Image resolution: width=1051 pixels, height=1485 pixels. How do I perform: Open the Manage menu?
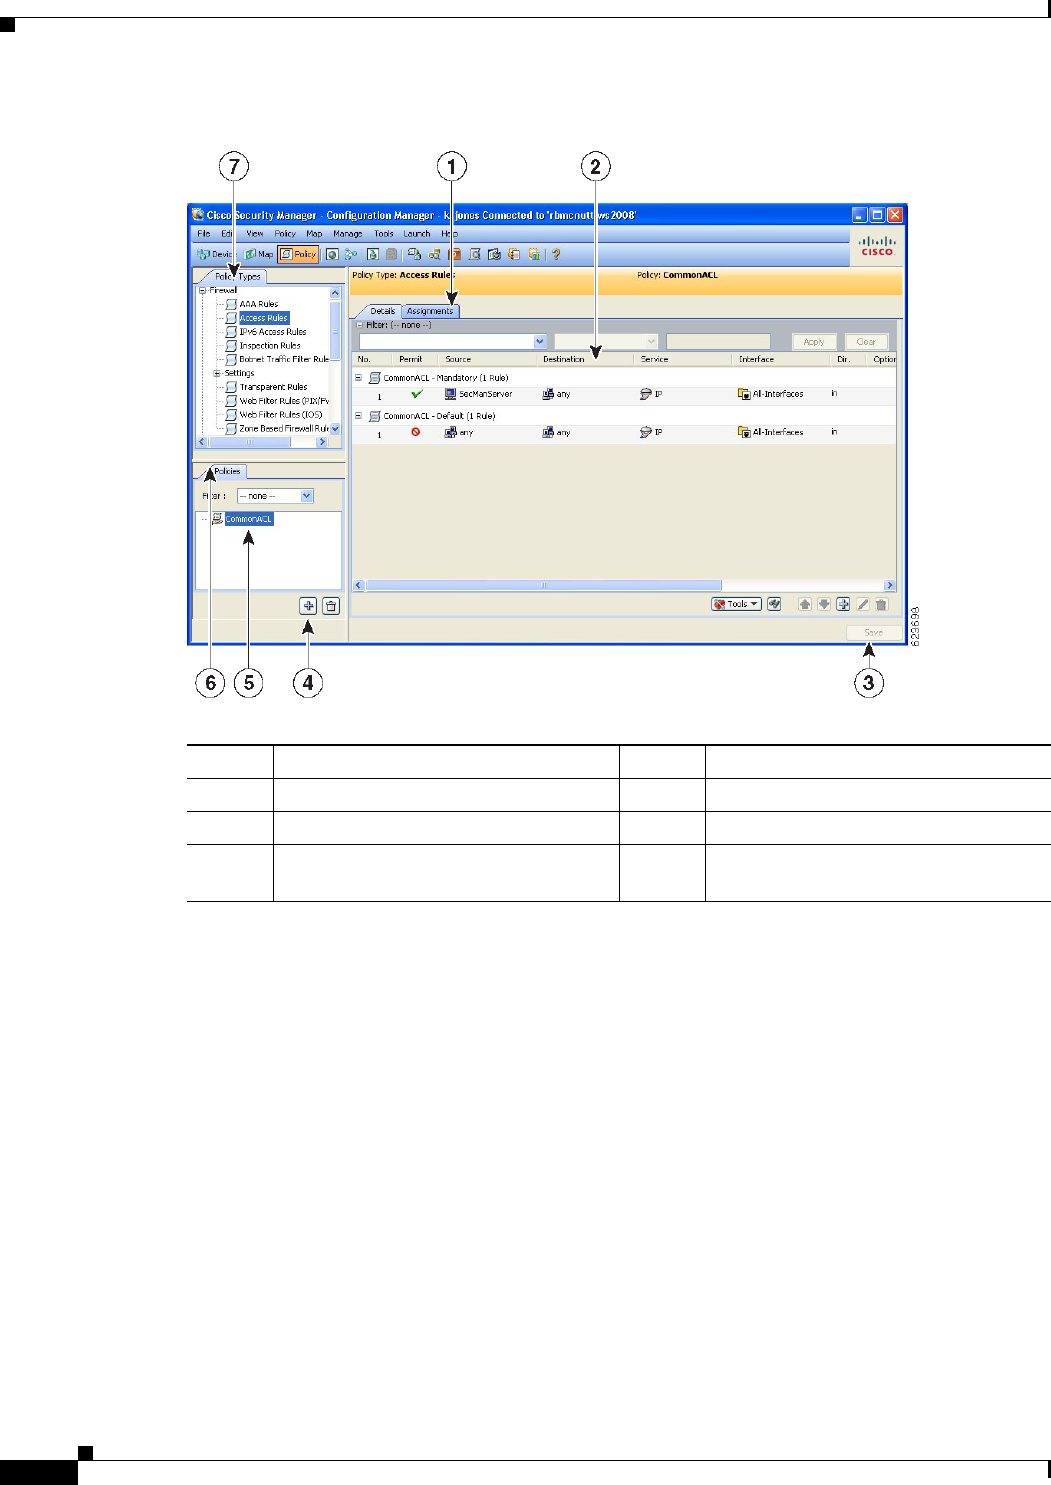tap(347, 234)
